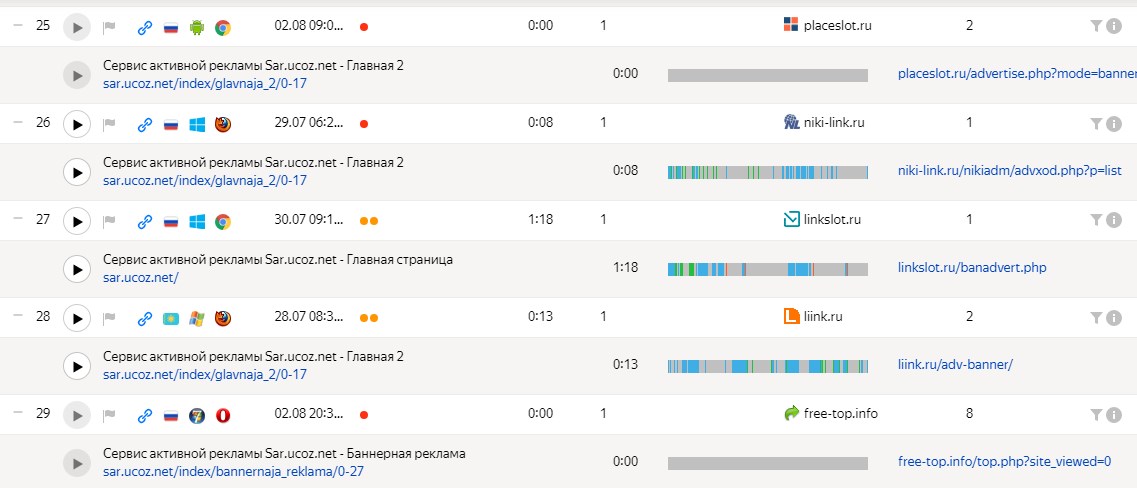Screen dimensions: 1137x488
Task: Click the Opera browser icon in visit 29
Action: coord(223,415)
